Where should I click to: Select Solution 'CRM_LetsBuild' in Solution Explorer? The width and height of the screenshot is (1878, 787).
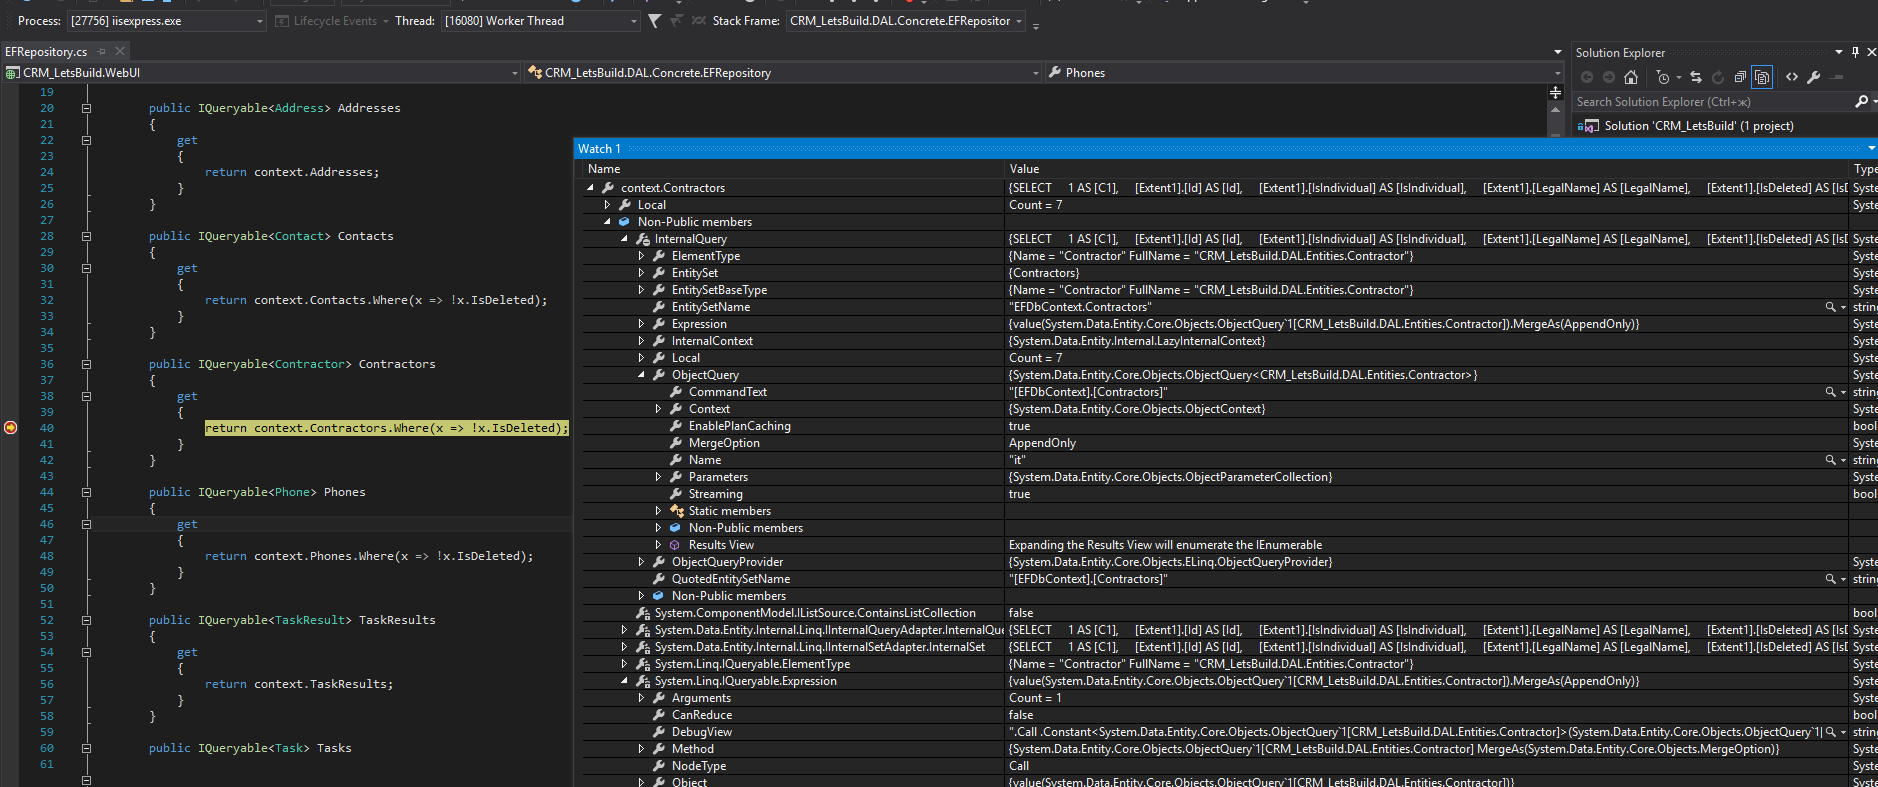coord(1698,126)
